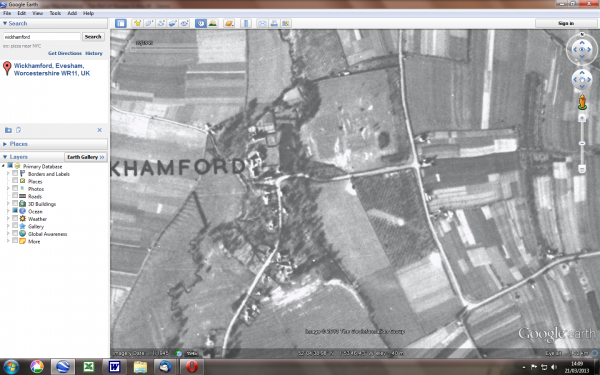Select the Ruler tool
Screen dimensions: 600x375
(x=246, y=23)
